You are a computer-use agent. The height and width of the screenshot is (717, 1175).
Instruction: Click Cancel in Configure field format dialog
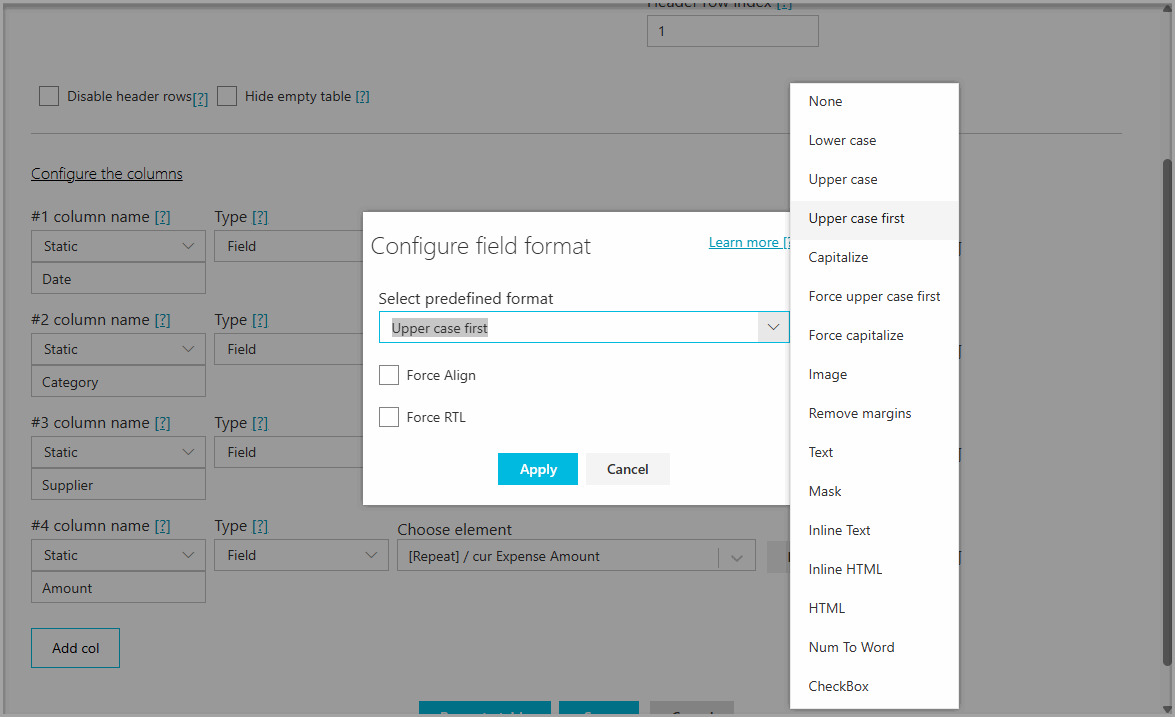click(627, 469)
